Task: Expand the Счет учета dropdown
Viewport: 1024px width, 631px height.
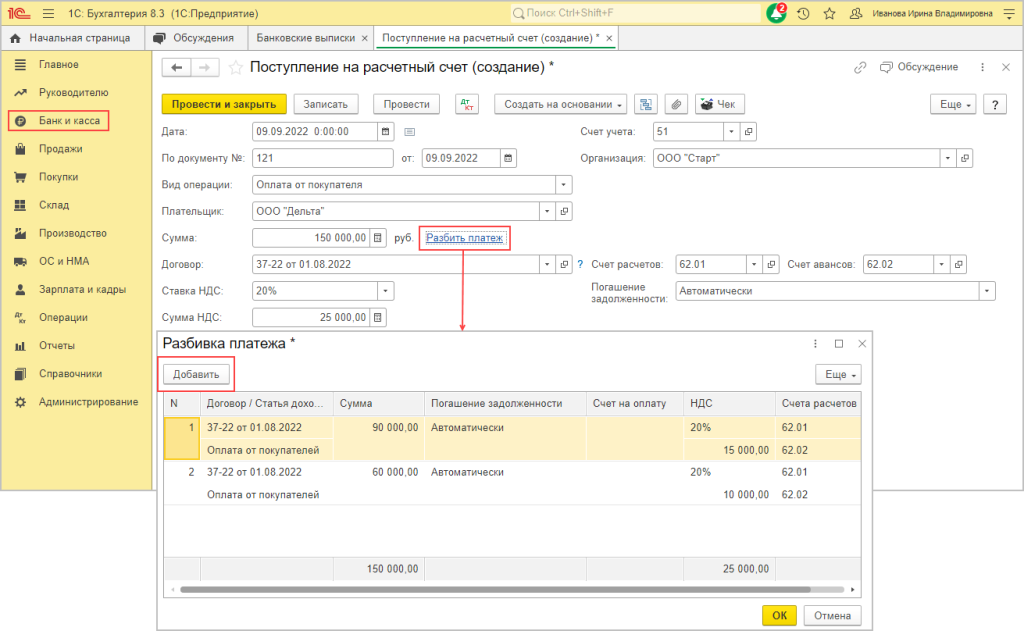Action: (731, 131)
